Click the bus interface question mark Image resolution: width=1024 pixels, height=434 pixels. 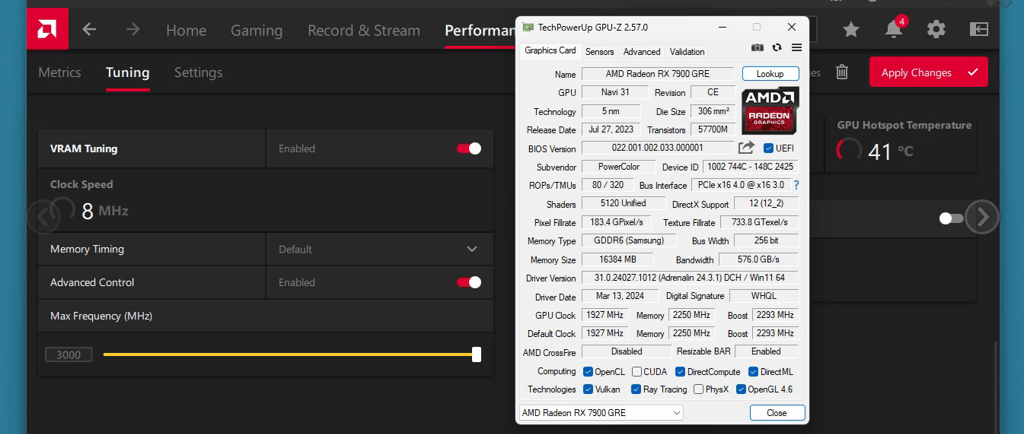click(796, 185)
